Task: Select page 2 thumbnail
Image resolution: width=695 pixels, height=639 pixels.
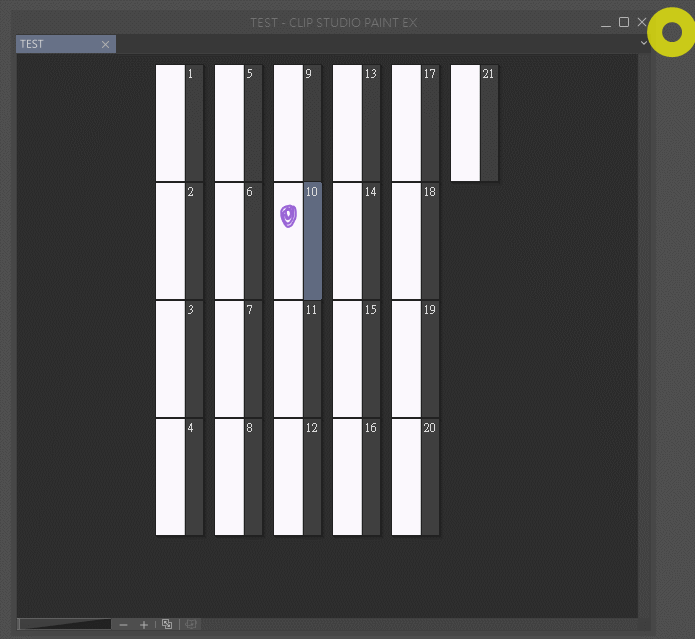Action: [x=170, y=241]
